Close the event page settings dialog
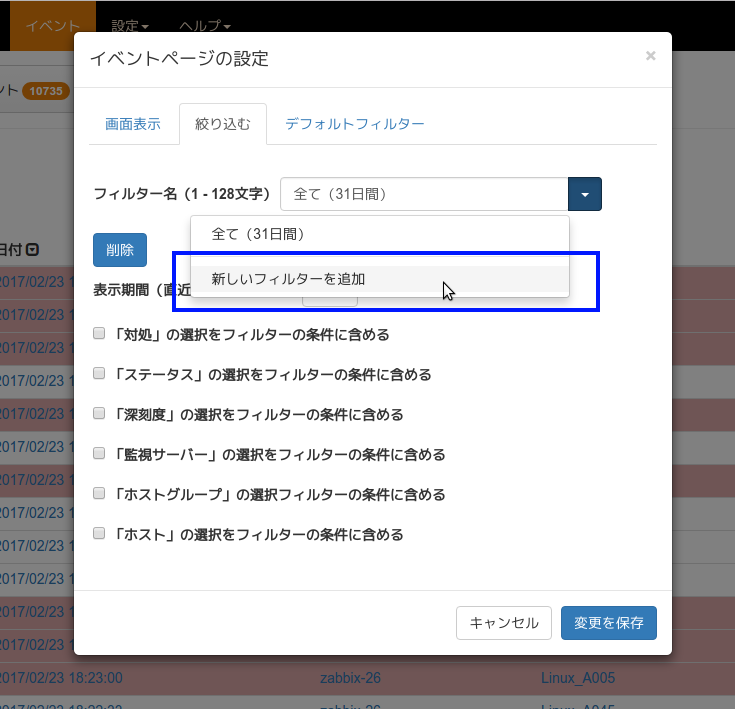 click(x=650, y=56)
